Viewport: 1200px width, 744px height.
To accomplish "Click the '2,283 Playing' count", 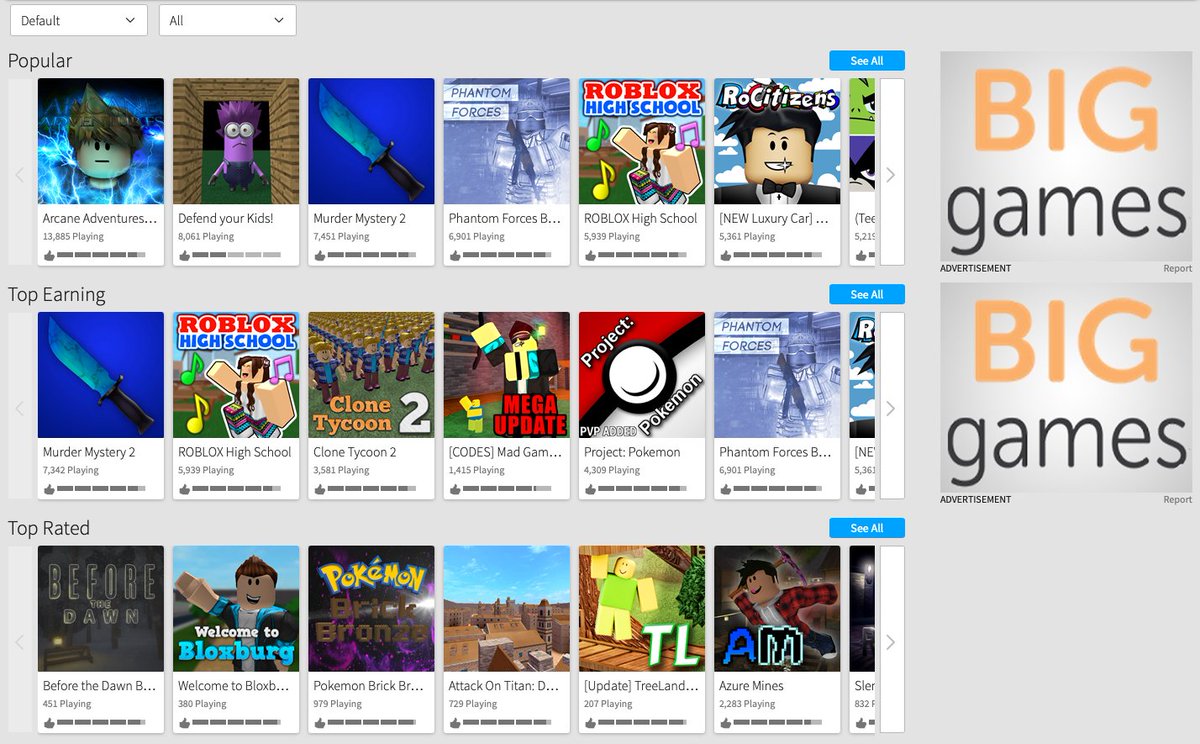I will 747,704.
